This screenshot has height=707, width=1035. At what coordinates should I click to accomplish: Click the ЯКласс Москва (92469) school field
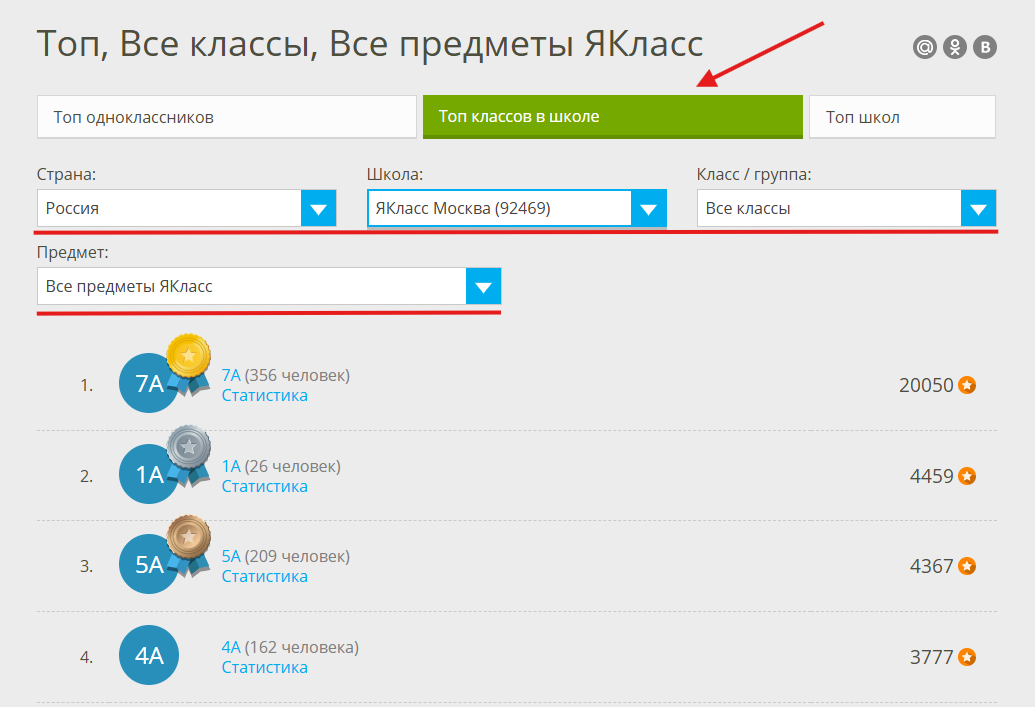[517, 209]
